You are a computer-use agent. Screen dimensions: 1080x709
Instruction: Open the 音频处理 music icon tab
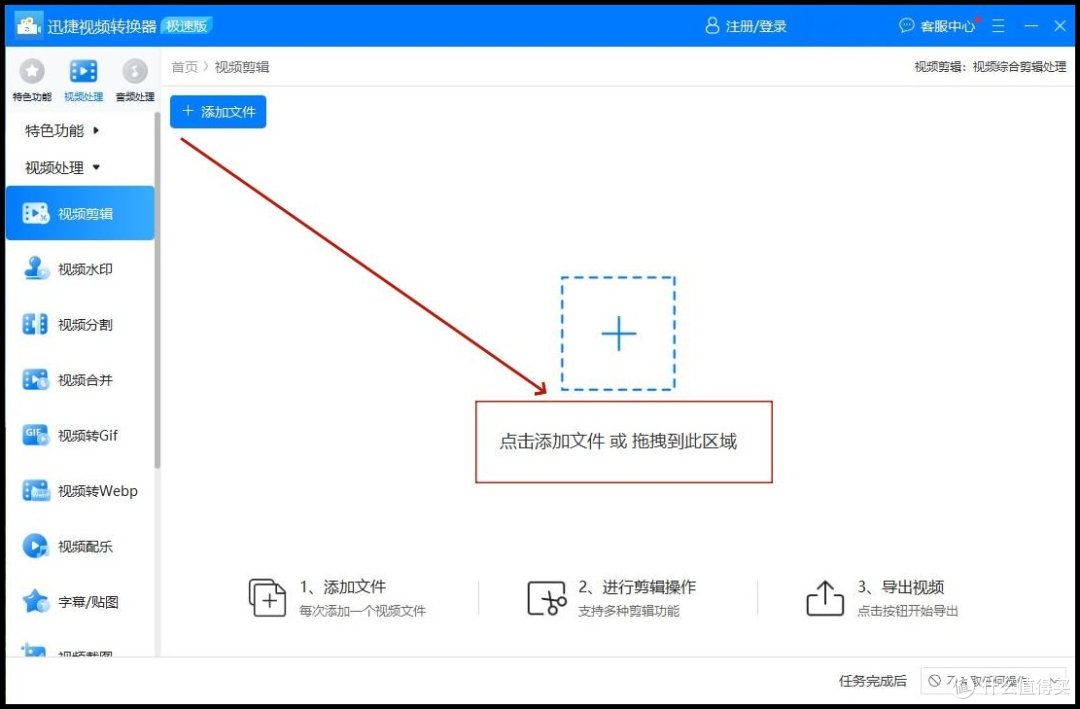pyautogui.click(x=135, y=80)
